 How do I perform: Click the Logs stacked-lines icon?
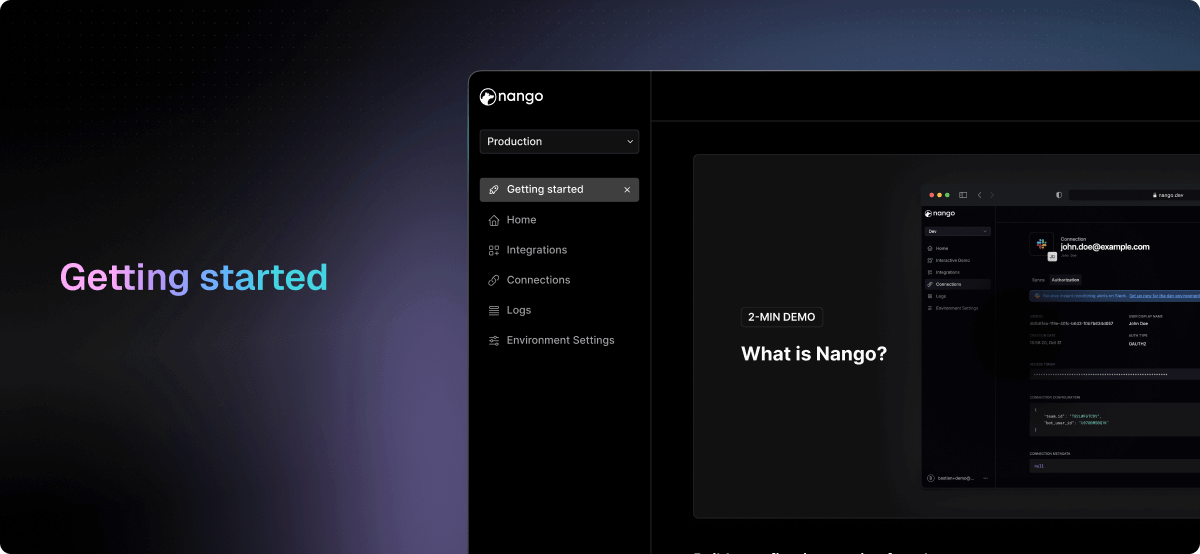coord(494,310)
